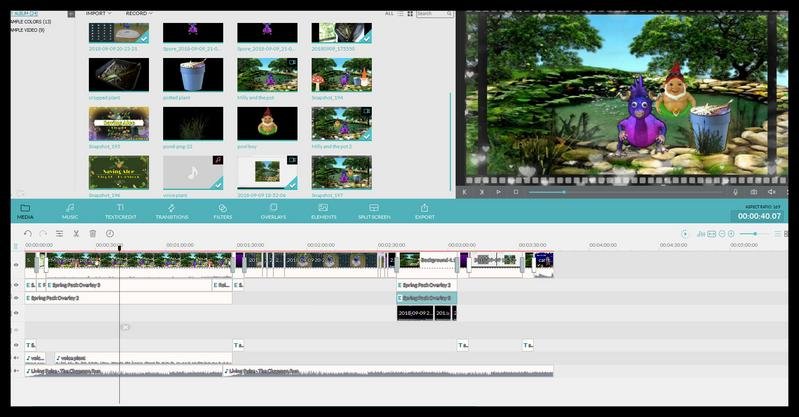
Task: Switch the media library to grid view
Action: pyautogui.click(x=410, y=13)
